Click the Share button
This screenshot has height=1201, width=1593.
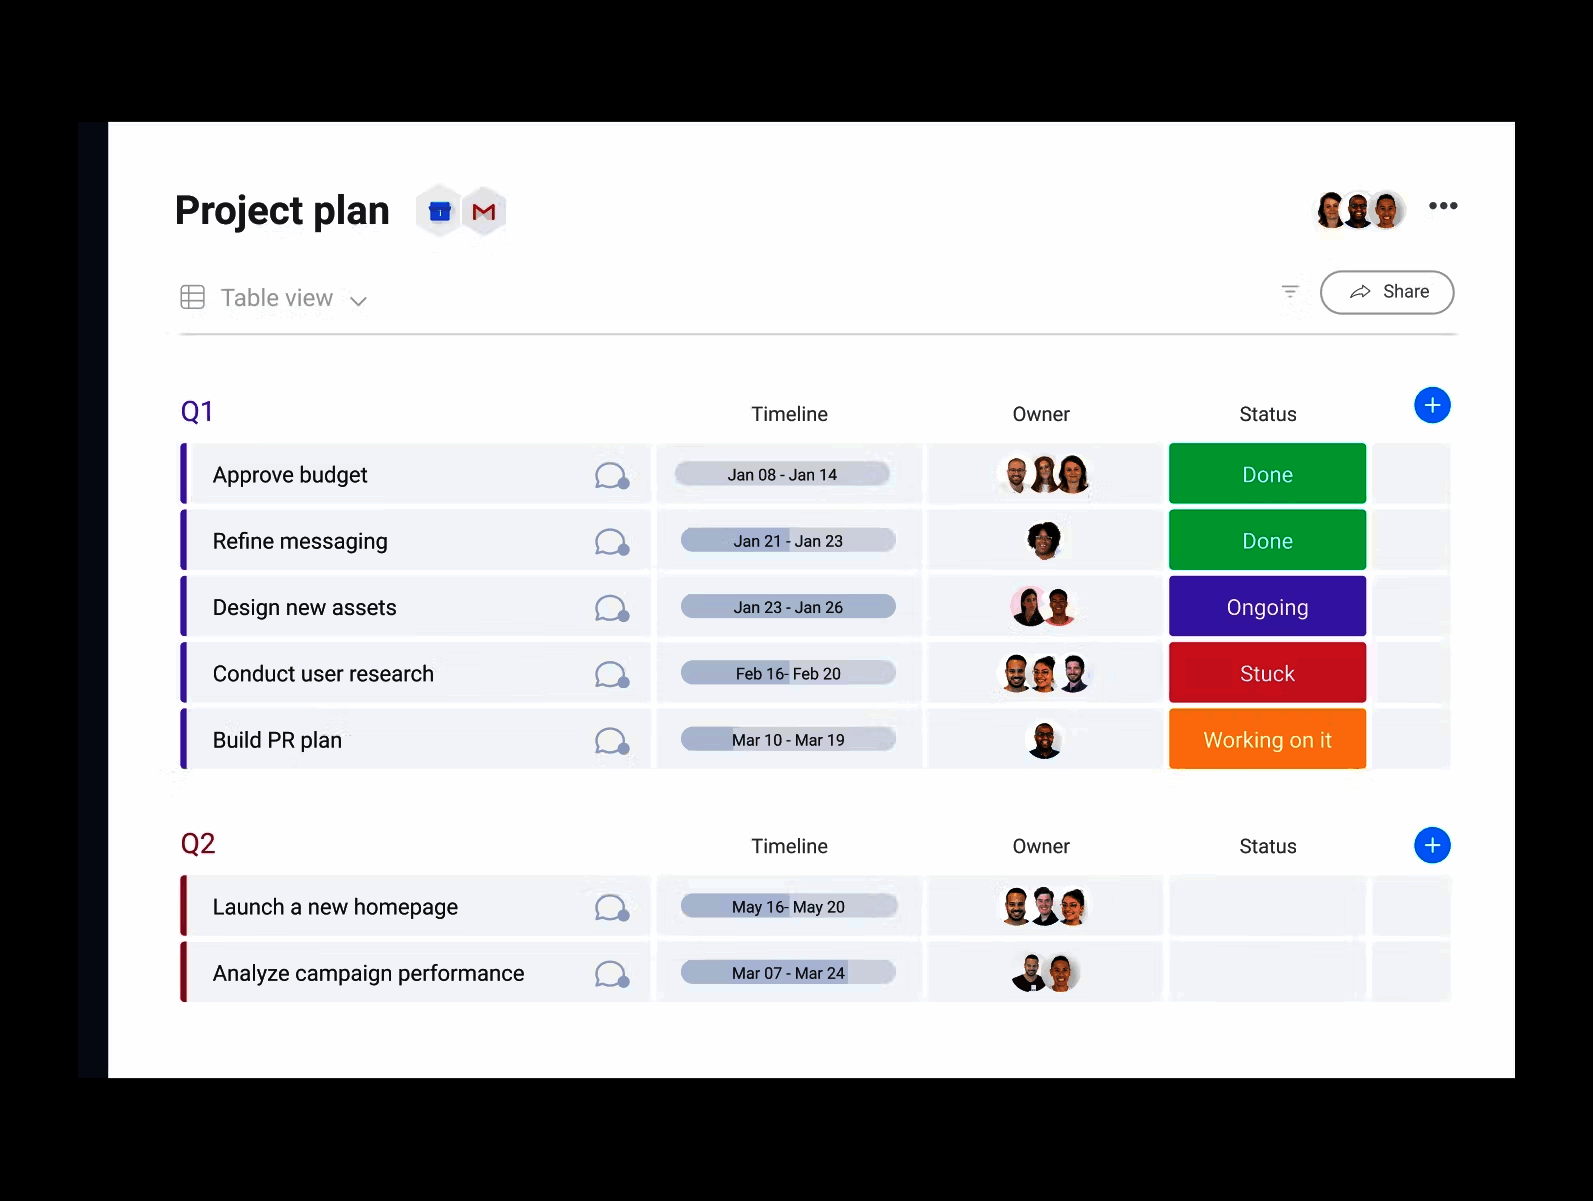pos(1387,292)
